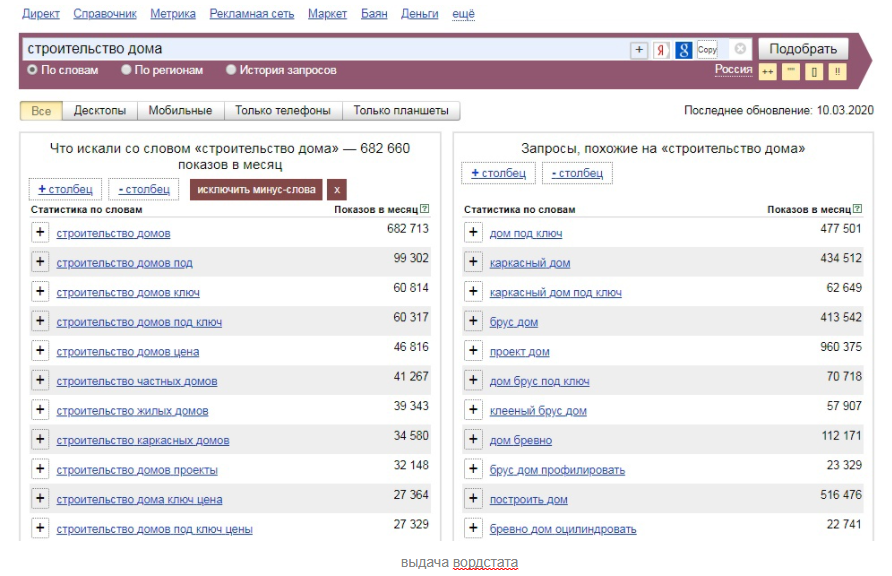Open Справочник in the top navigation

pos(105,14)
